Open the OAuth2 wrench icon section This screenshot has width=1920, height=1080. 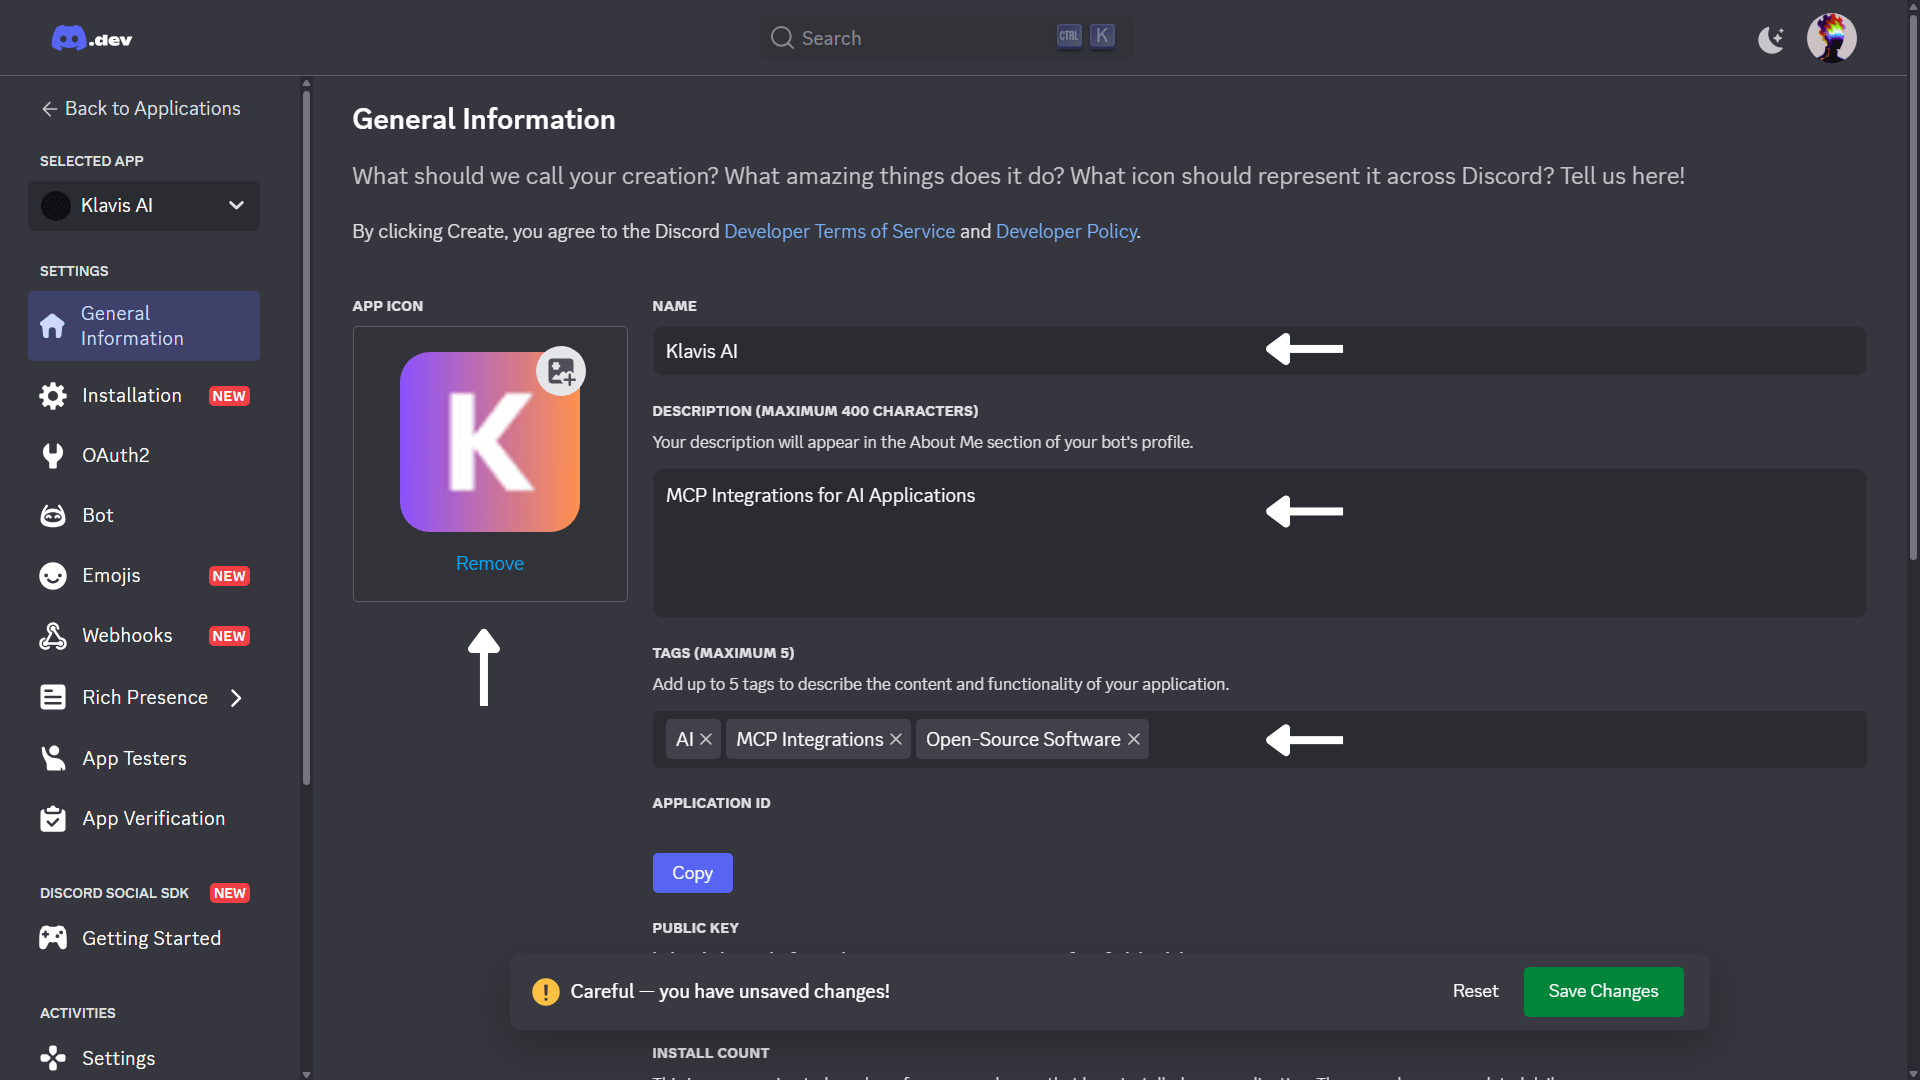[x=53, y=456]
